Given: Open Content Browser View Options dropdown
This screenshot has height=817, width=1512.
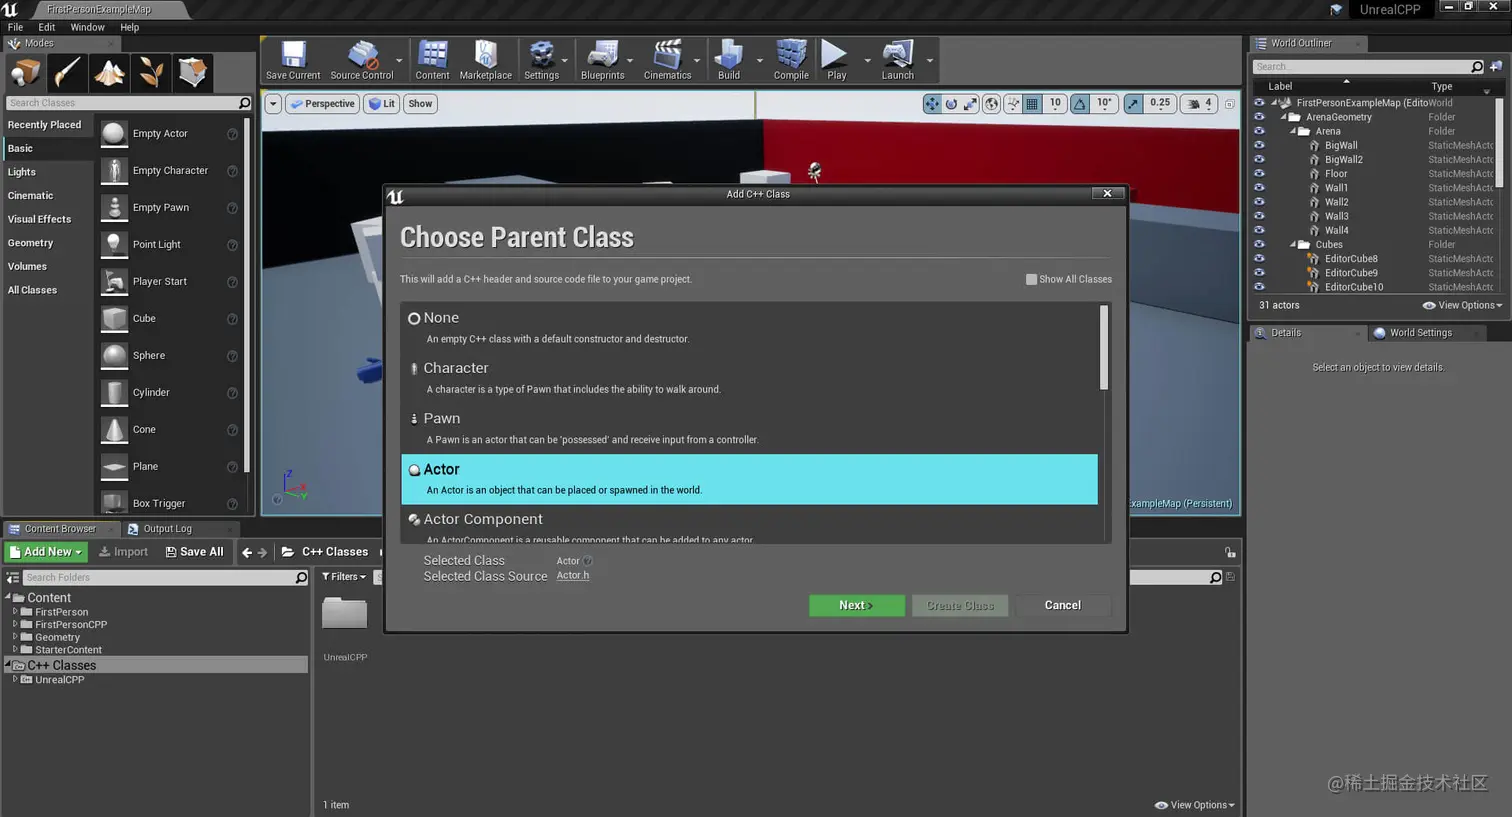Looking at the screenshot, I should [1195, 805].
